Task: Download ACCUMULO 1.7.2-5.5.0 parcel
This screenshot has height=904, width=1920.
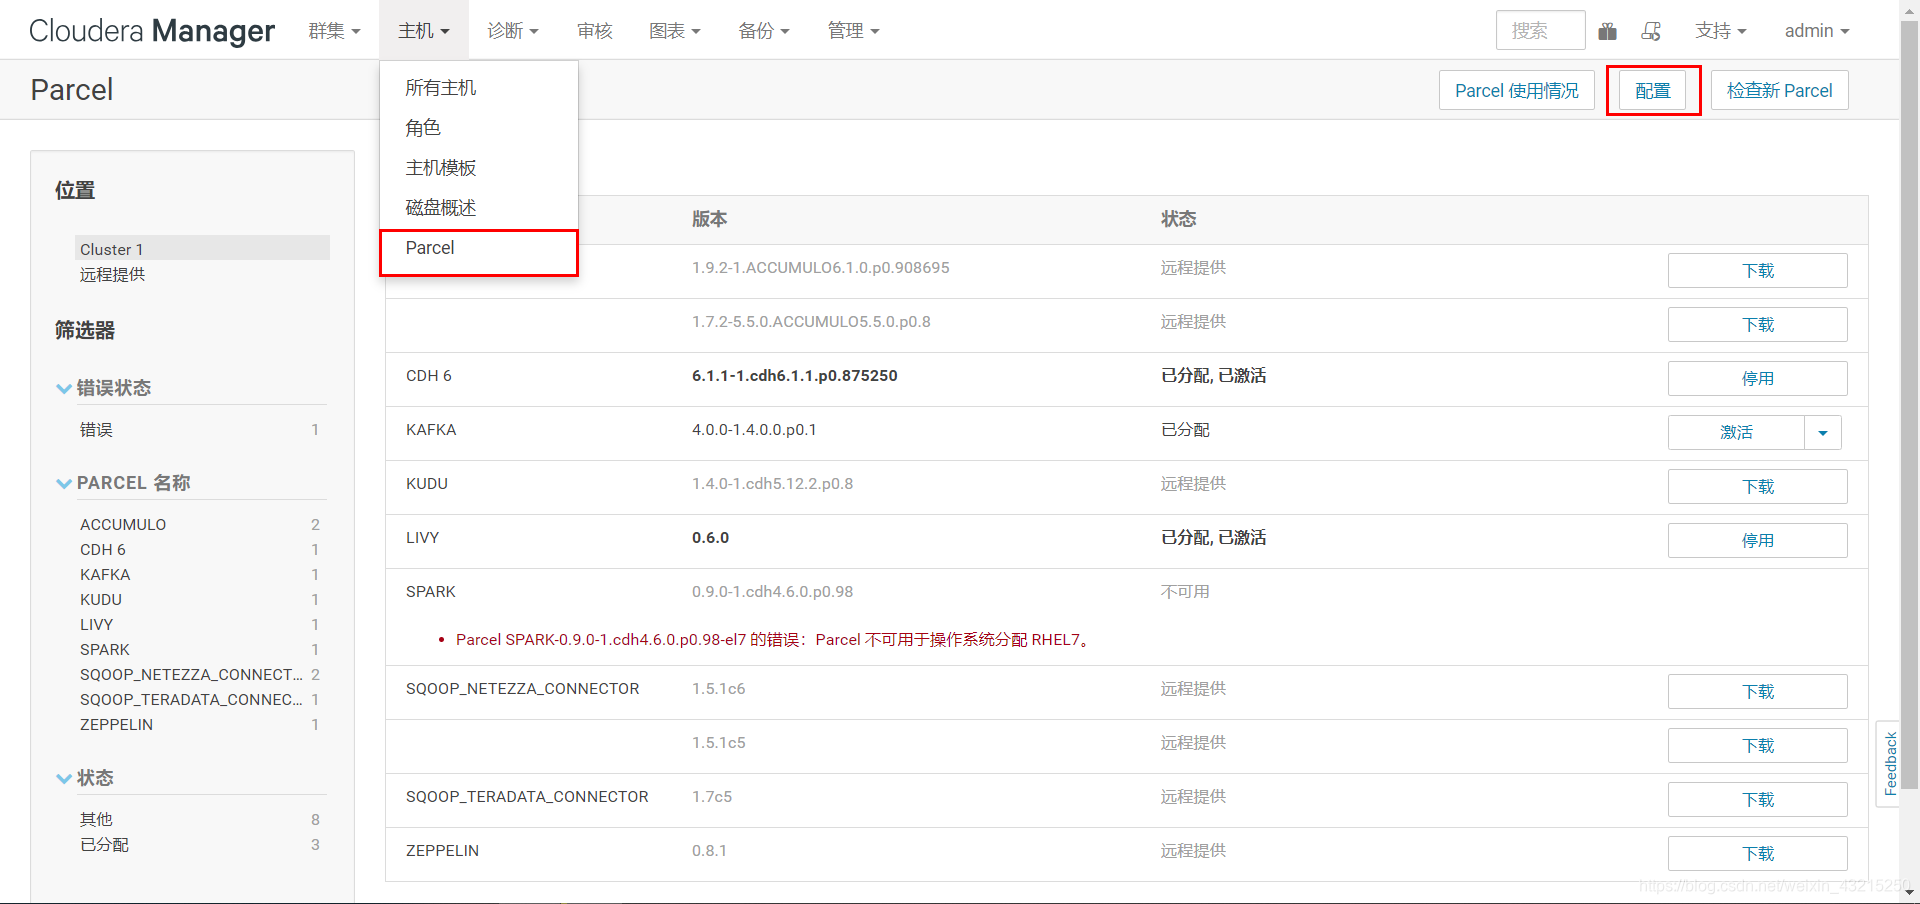Action: 1757,325
